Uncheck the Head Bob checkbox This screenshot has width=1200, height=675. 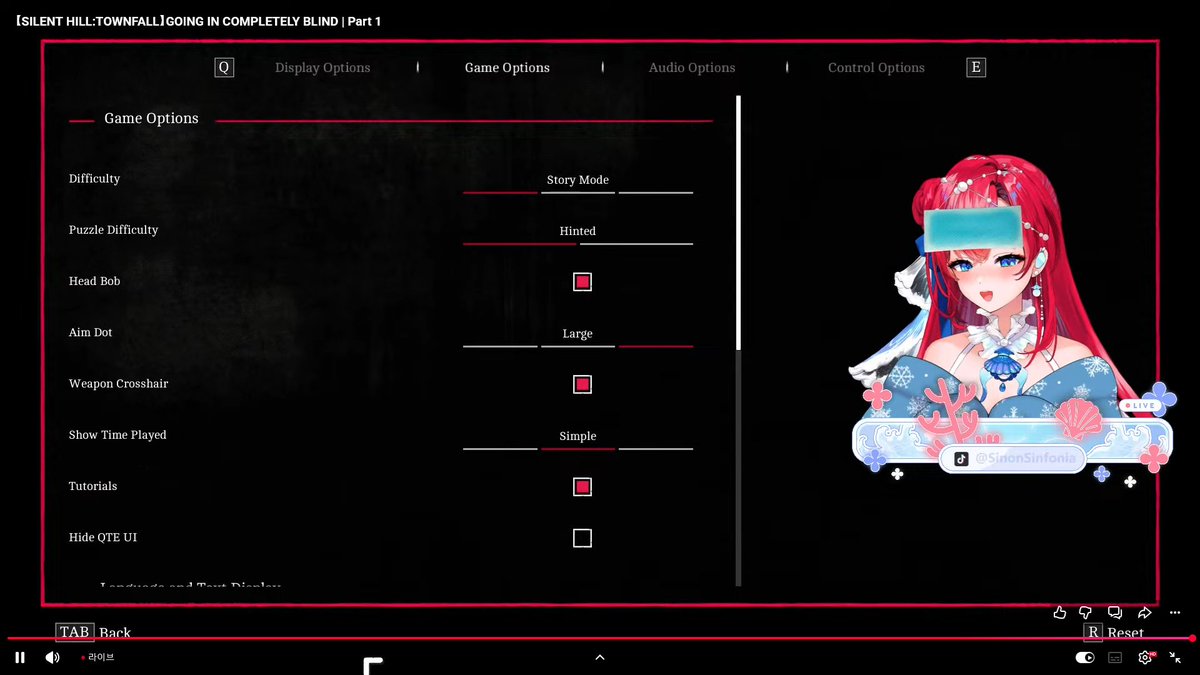(582, 282)
